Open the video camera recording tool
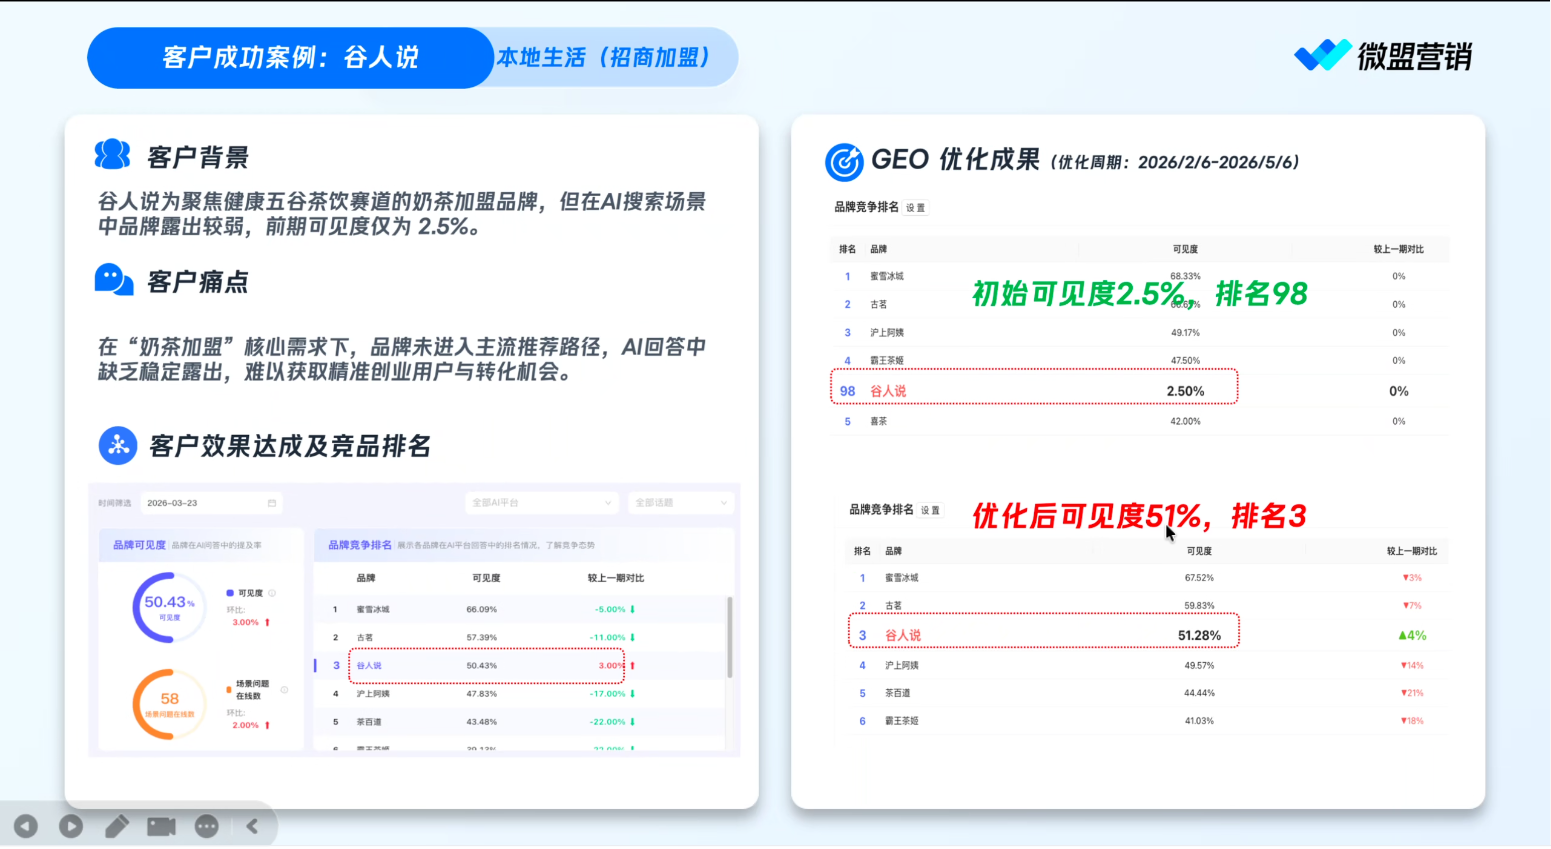Viewport: 1551px width, 849px height. coord(162,826)
